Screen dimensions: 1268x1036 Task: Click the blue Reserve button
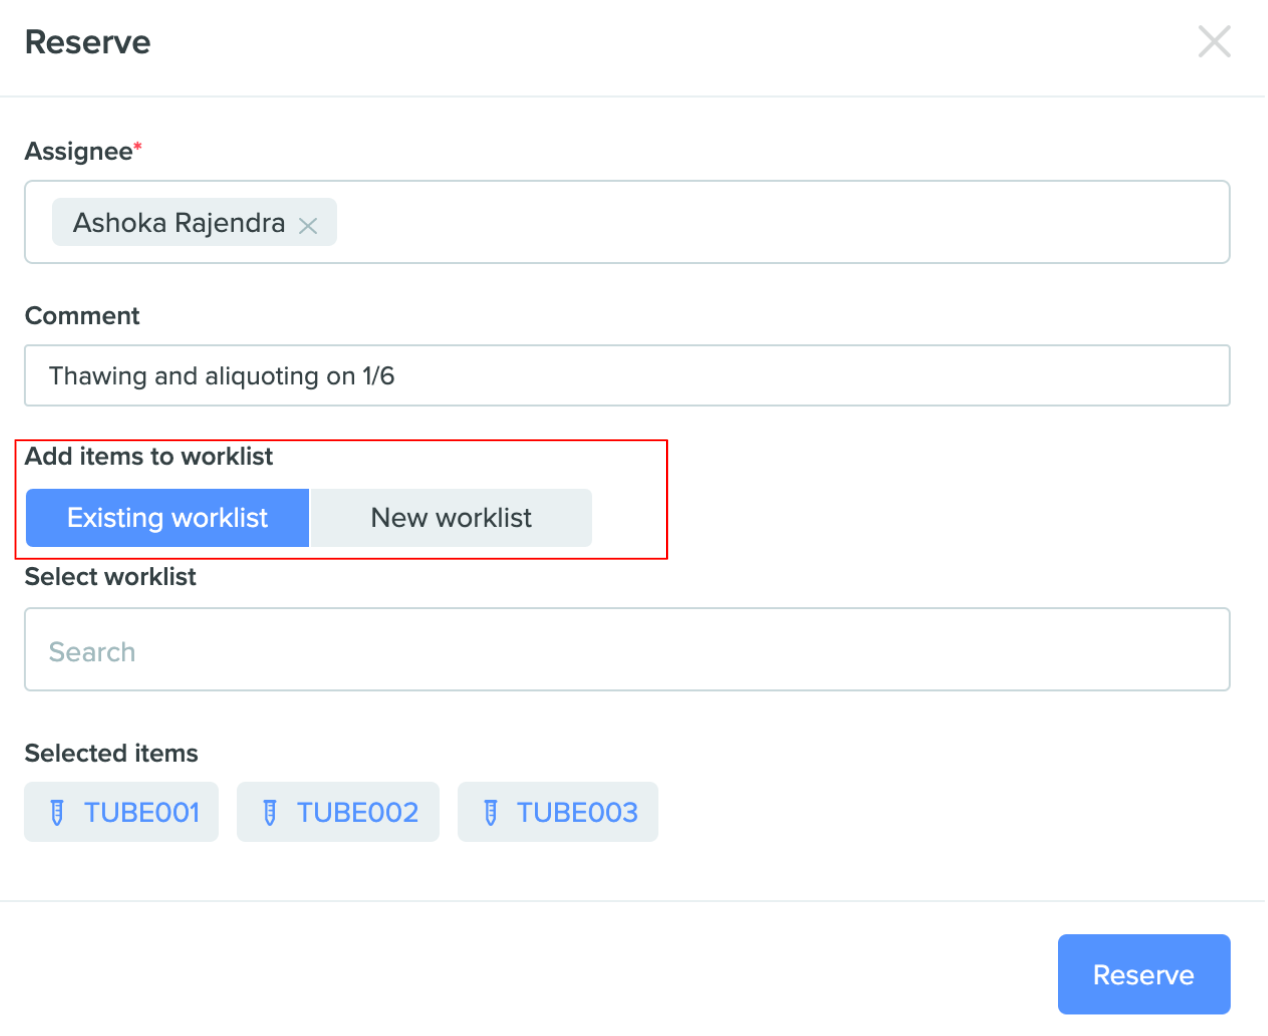(x=1144, y=975)
